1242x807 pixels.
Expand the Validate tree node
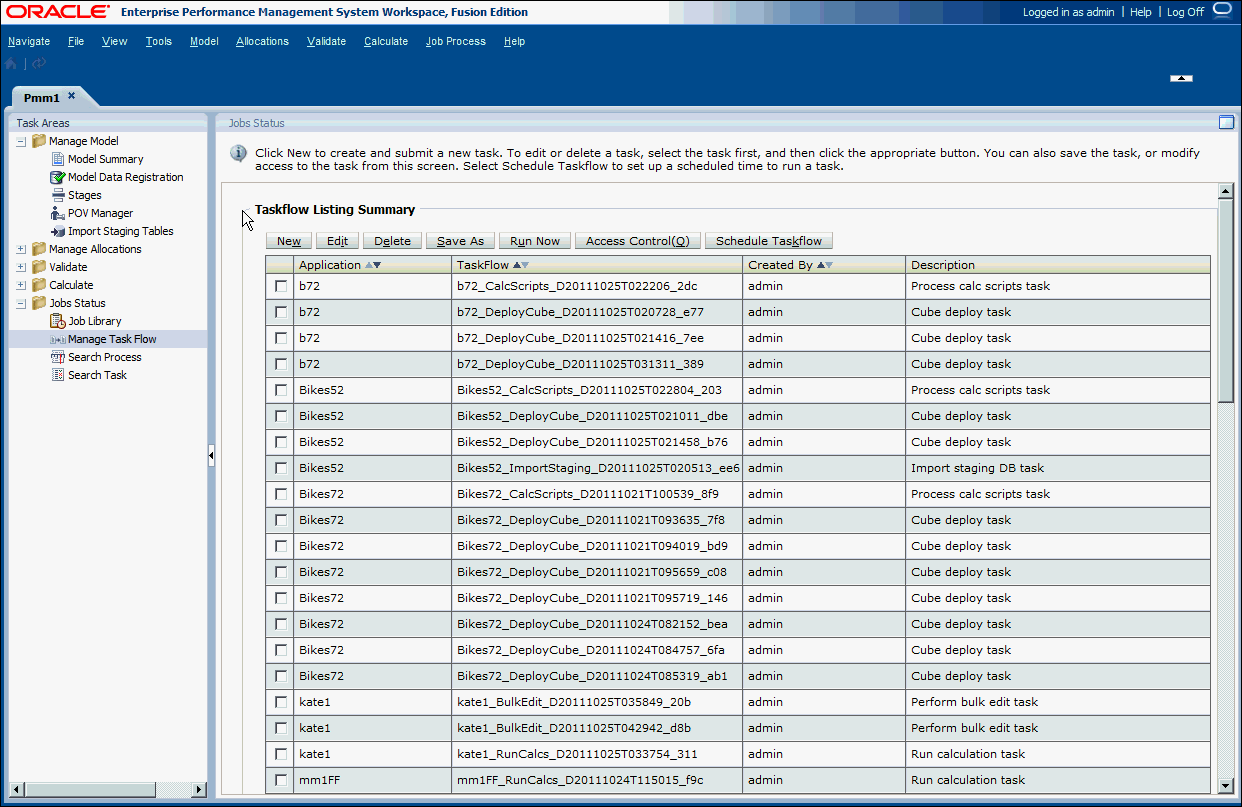pos(21,267)
